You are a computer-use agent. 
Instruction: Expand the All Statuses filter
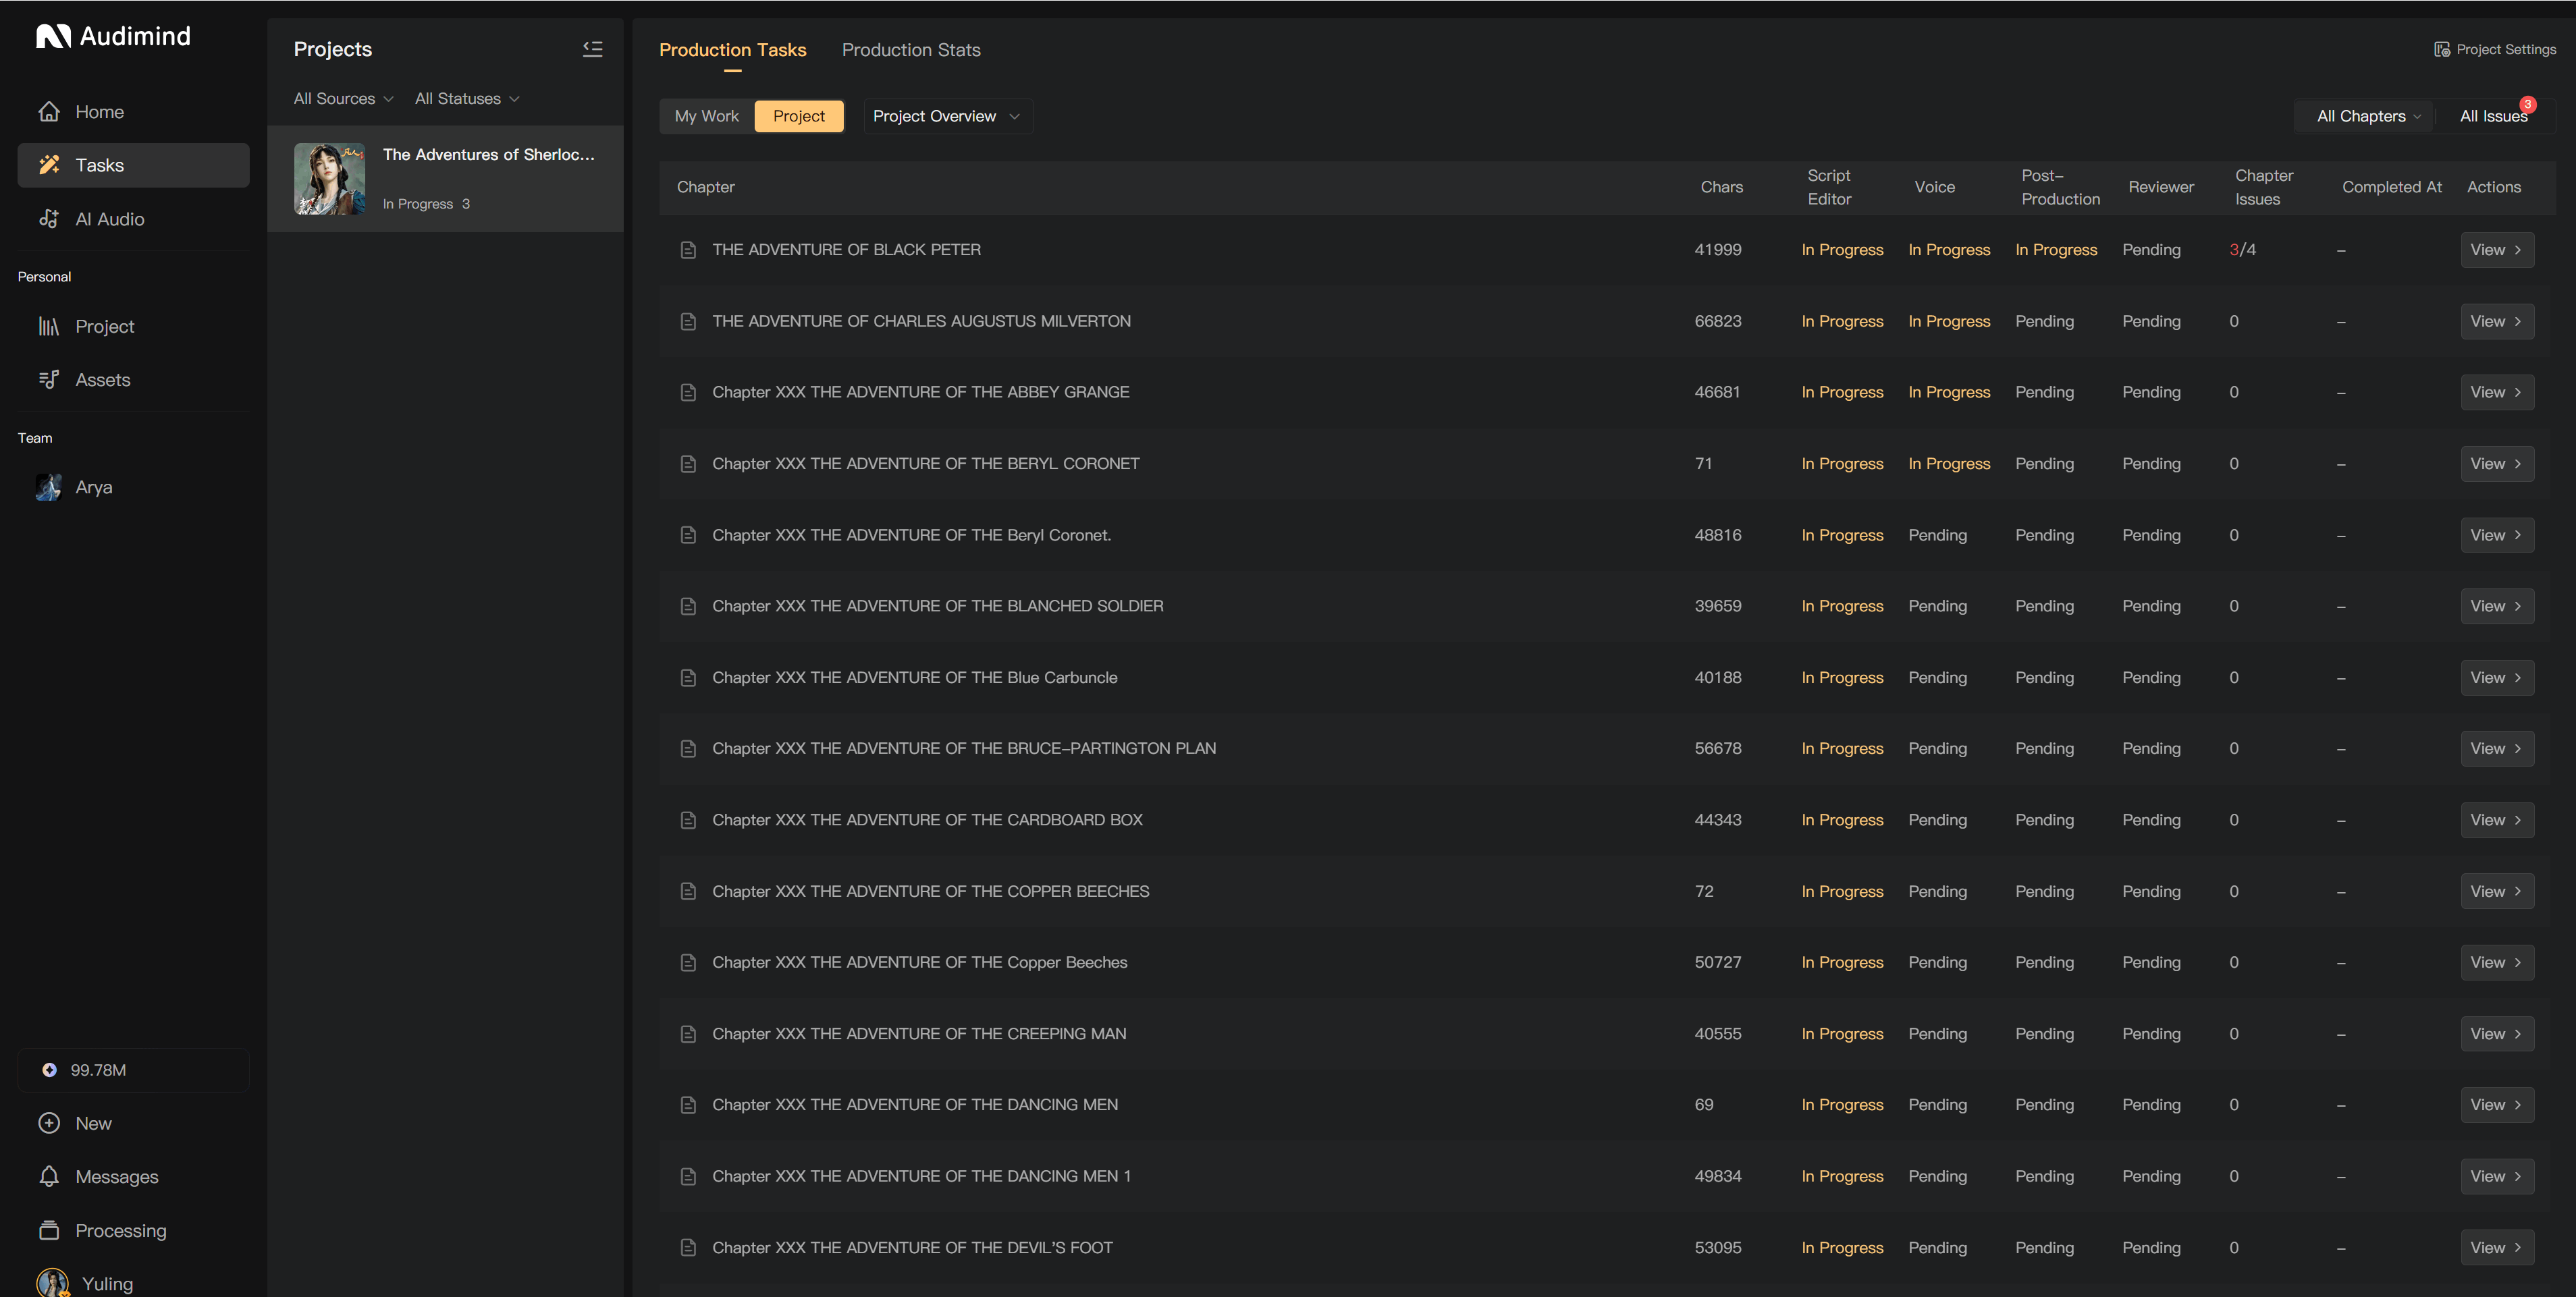[x=467, y=99]
